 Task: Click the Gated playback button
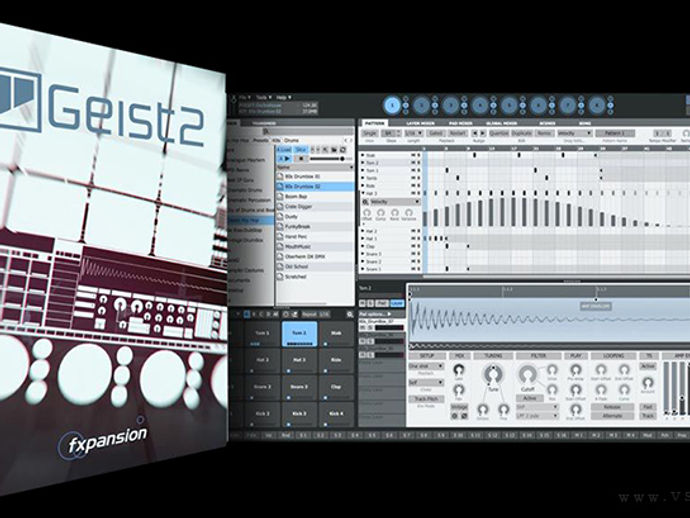coord(435,133)
